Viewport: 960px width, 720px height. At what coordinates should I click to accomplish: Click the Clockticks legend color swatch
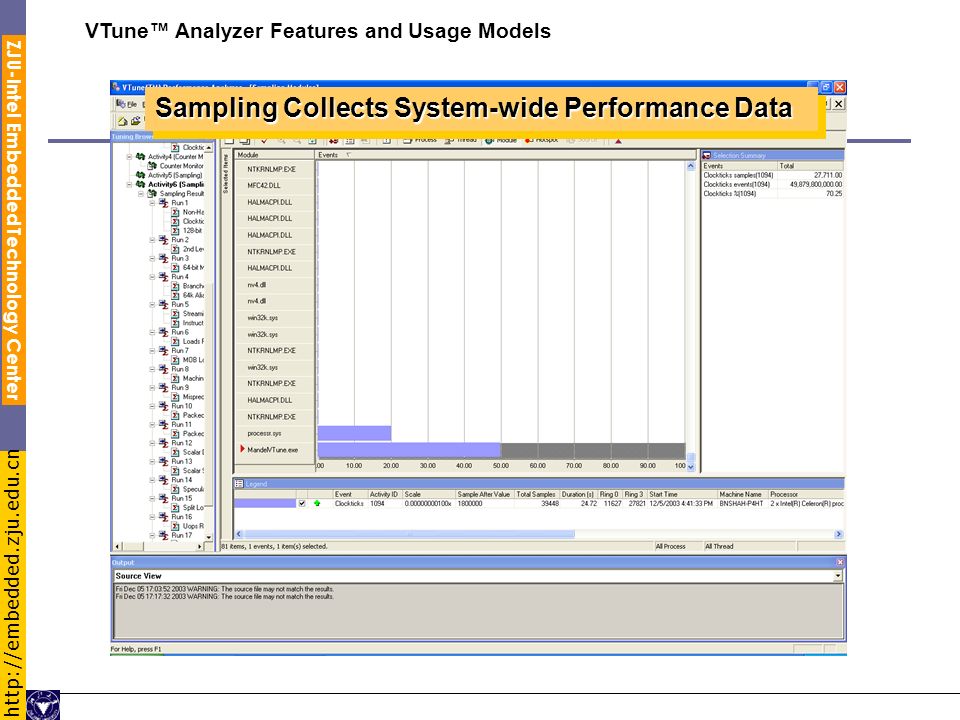click(264, 503)
